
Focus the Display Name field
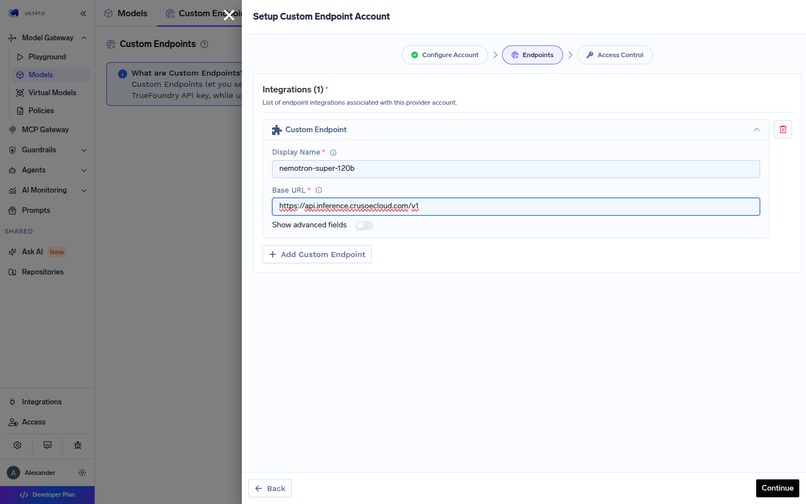pos(516,169)
